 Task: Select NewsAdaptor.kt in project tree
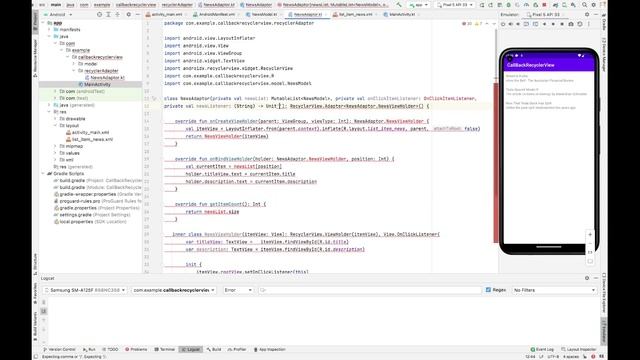pyautogui.click(x=107, y=78)
